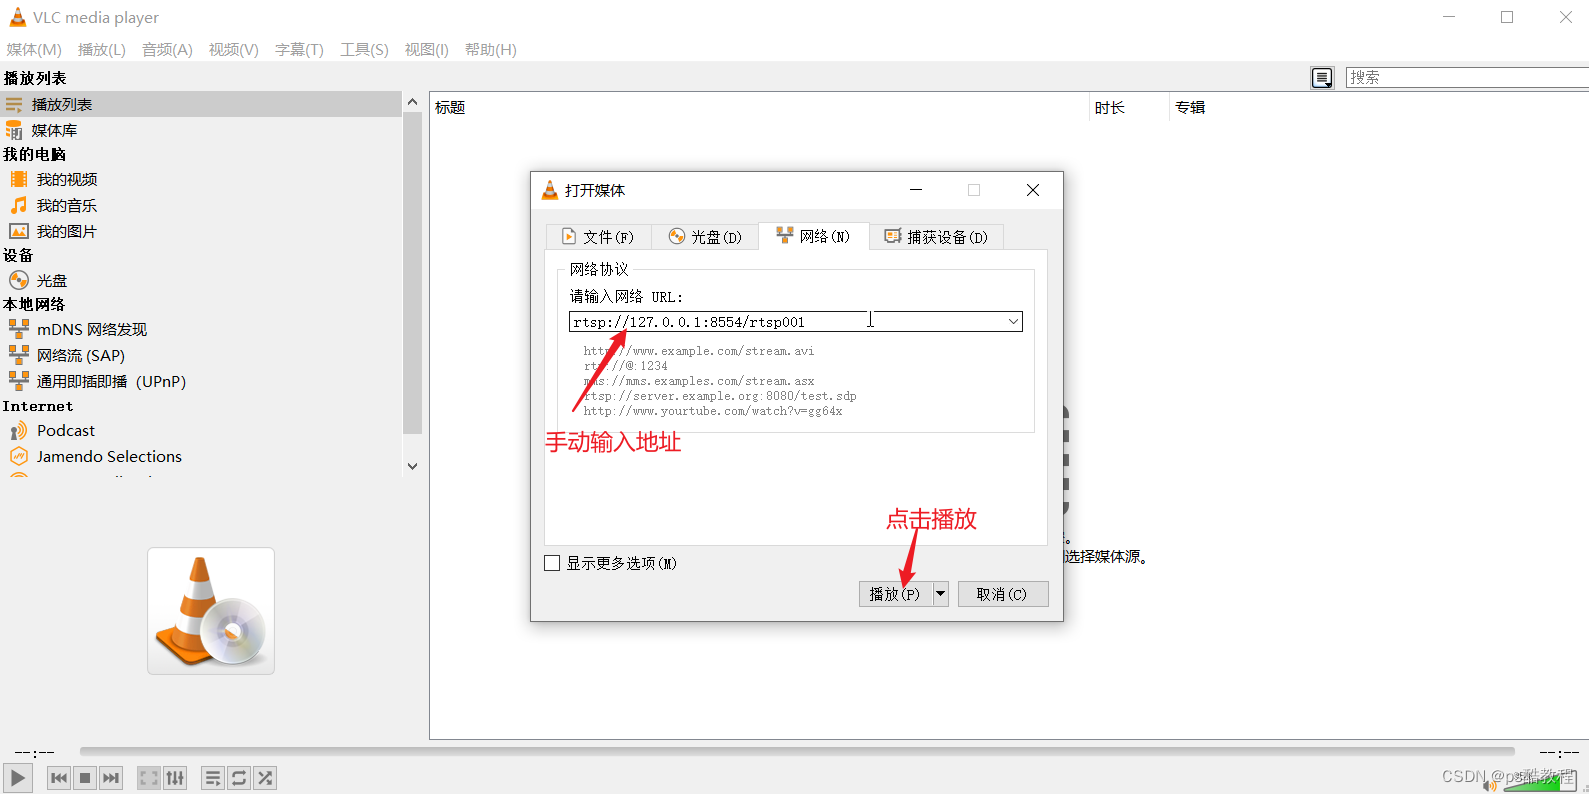Open 音频(A) menu
This screenshot has width=1589, height=794.
point(167,50)
